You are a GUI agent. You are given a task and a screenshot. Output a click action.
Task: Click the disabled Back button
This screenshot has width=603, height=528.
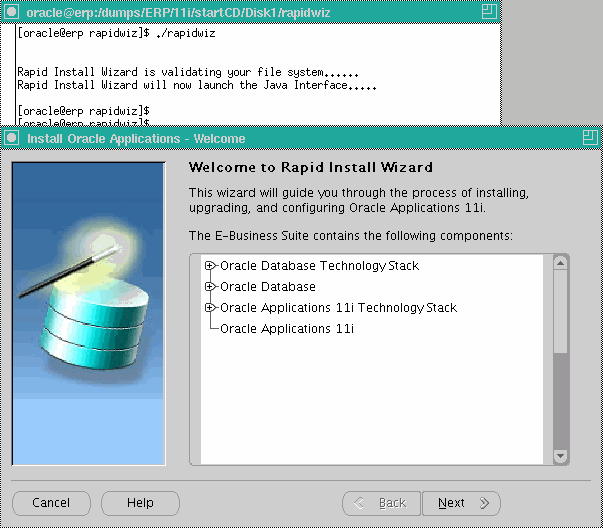click(x=381, y=503)
